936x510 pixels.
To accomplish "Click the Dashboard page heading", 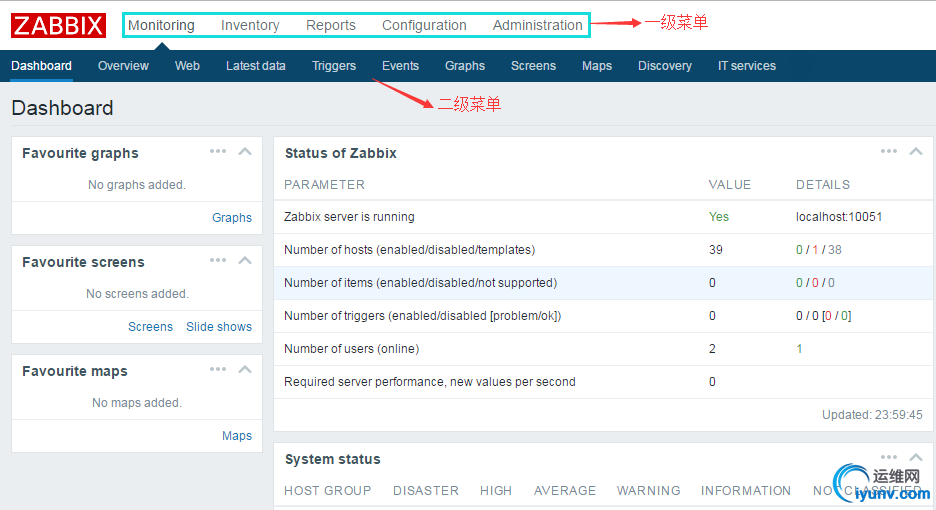I will click(62, 108).
